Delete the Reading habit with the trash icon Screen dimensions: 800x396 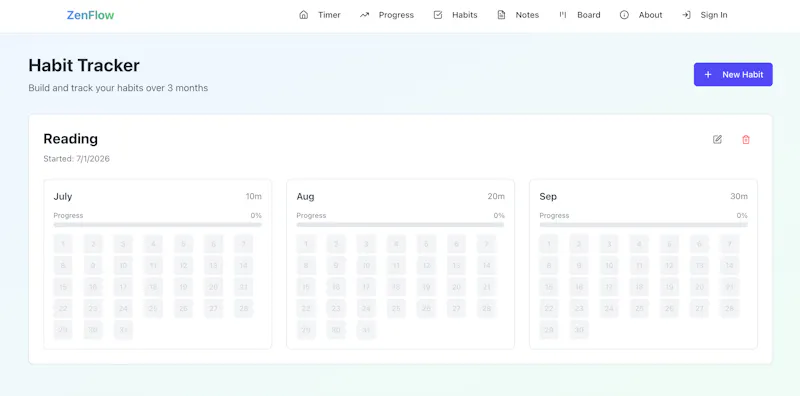pos(746,139)
